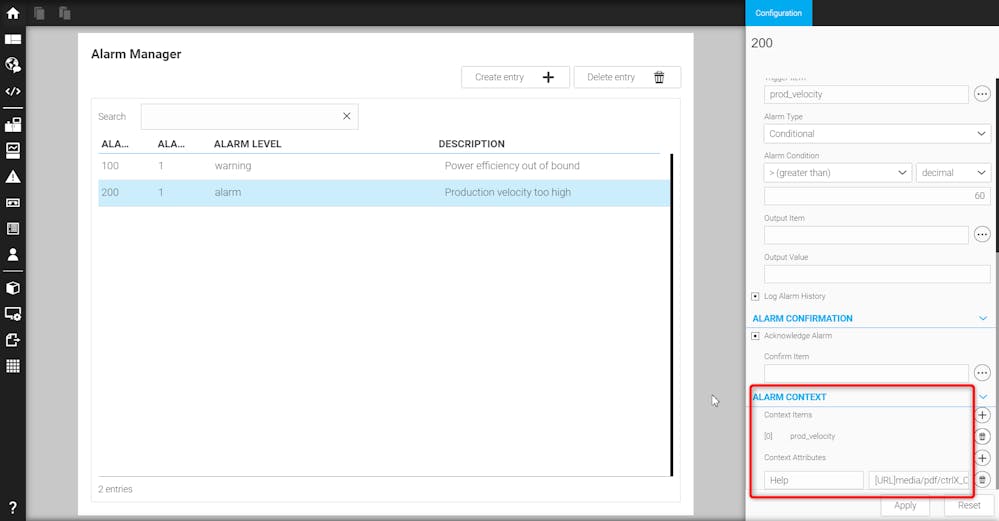Click the '2 entries' footer text
Image resolution: width=999 pixels, height=521 pixels.
[115, 489]
